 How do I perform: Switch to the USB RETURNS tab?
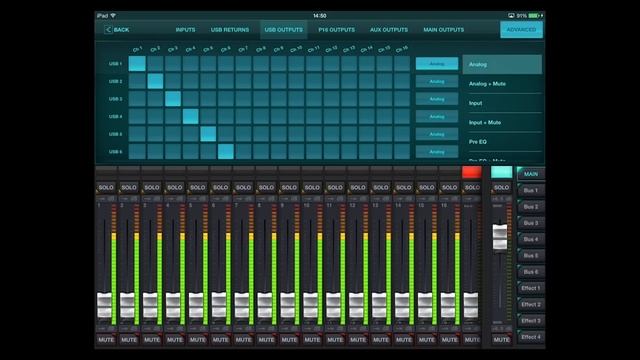point(230,30)
